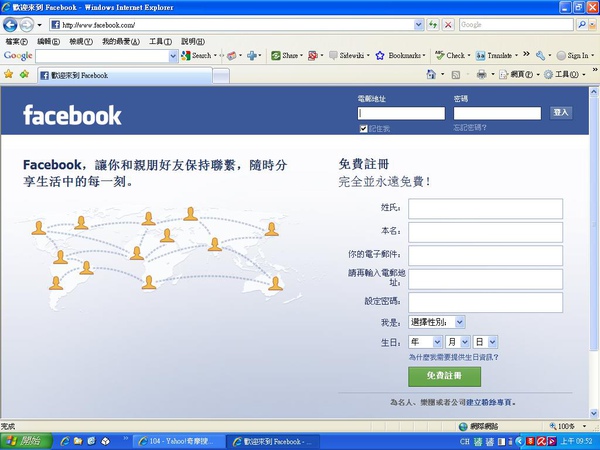Open the 檔案 File menu

16,41
